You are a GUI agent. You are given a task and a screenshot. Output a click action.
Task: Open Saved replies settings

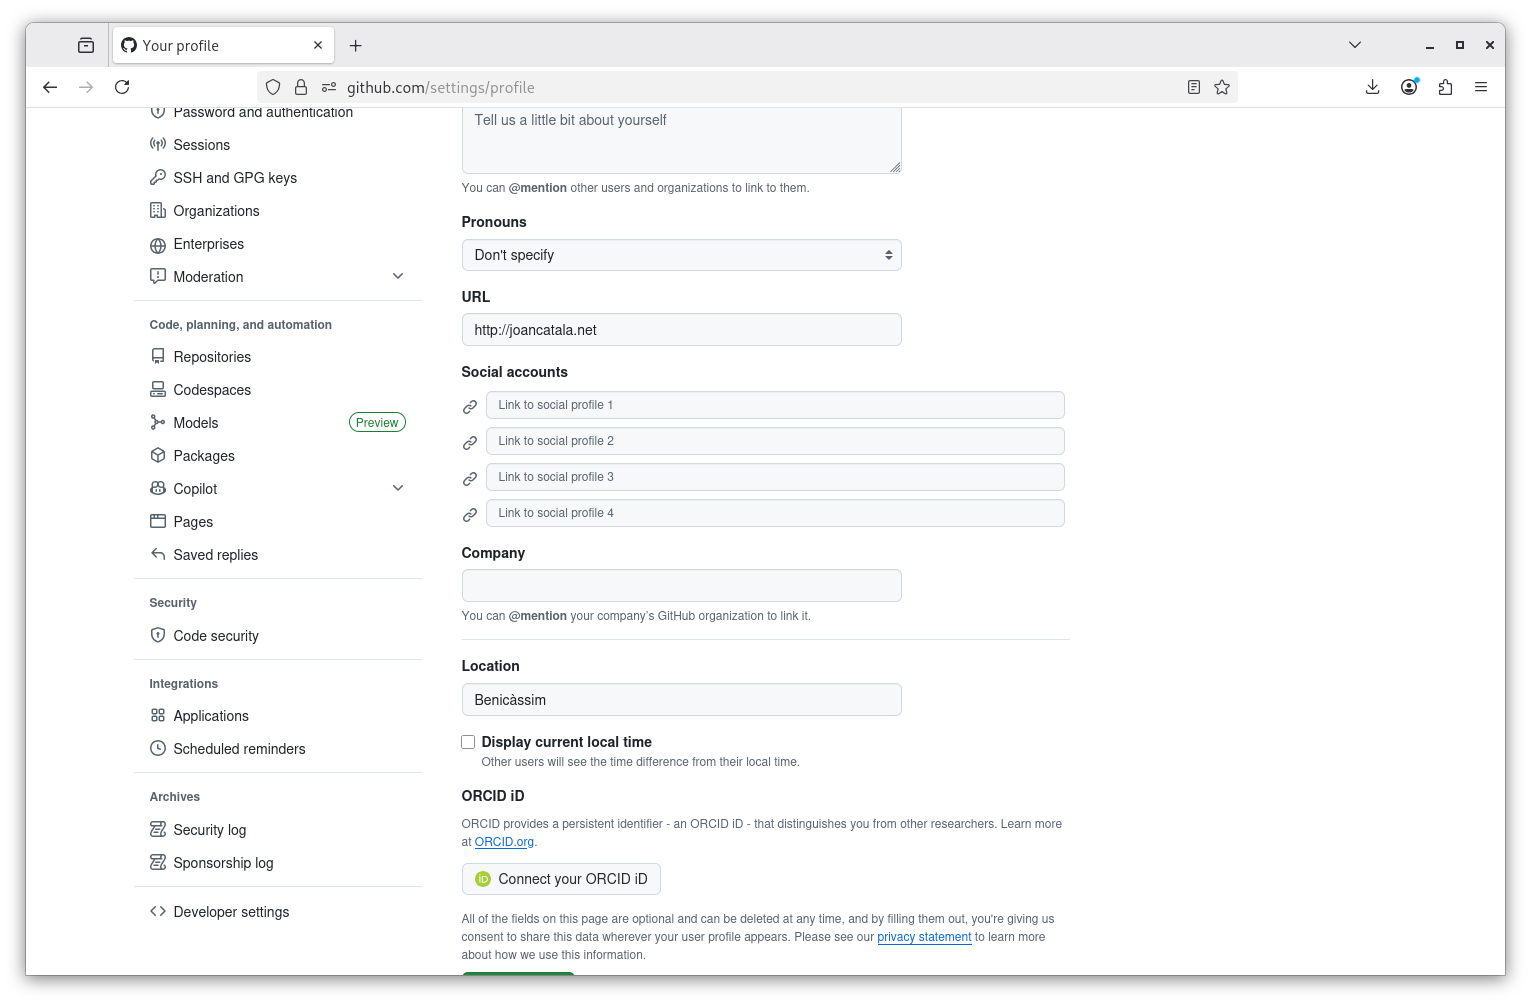[215, 554]
